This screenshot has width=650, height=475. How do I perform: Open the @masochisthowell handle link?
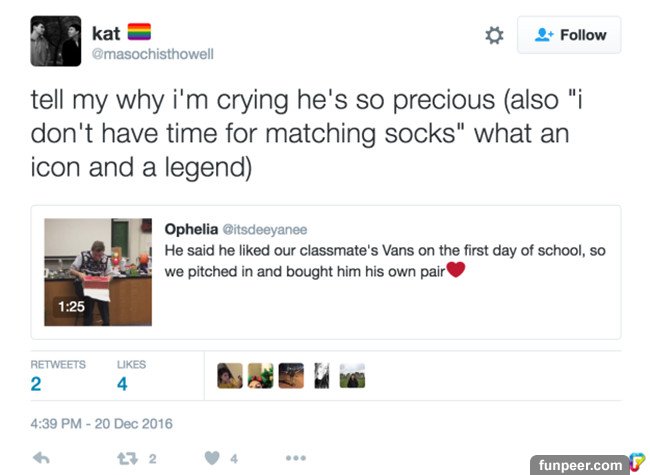point(152,54)
